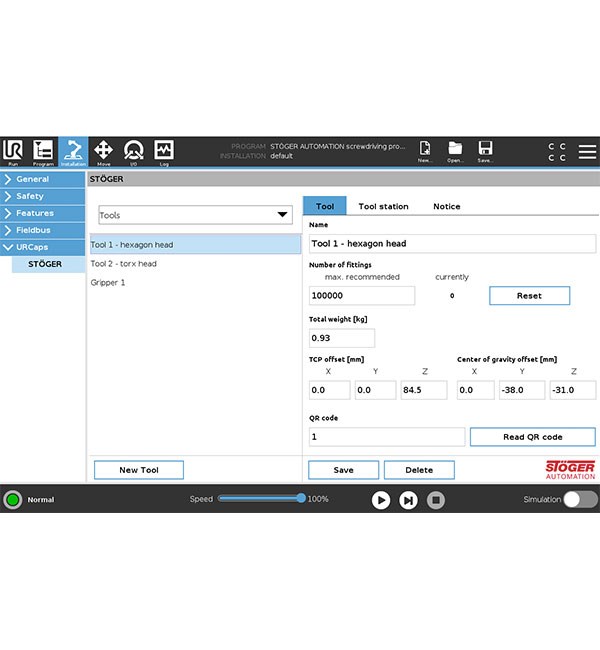Viewport: 600px width, 650px height.
Task: Click the 100% speed value
Action: pyautogui.click(x=318, y=499)
